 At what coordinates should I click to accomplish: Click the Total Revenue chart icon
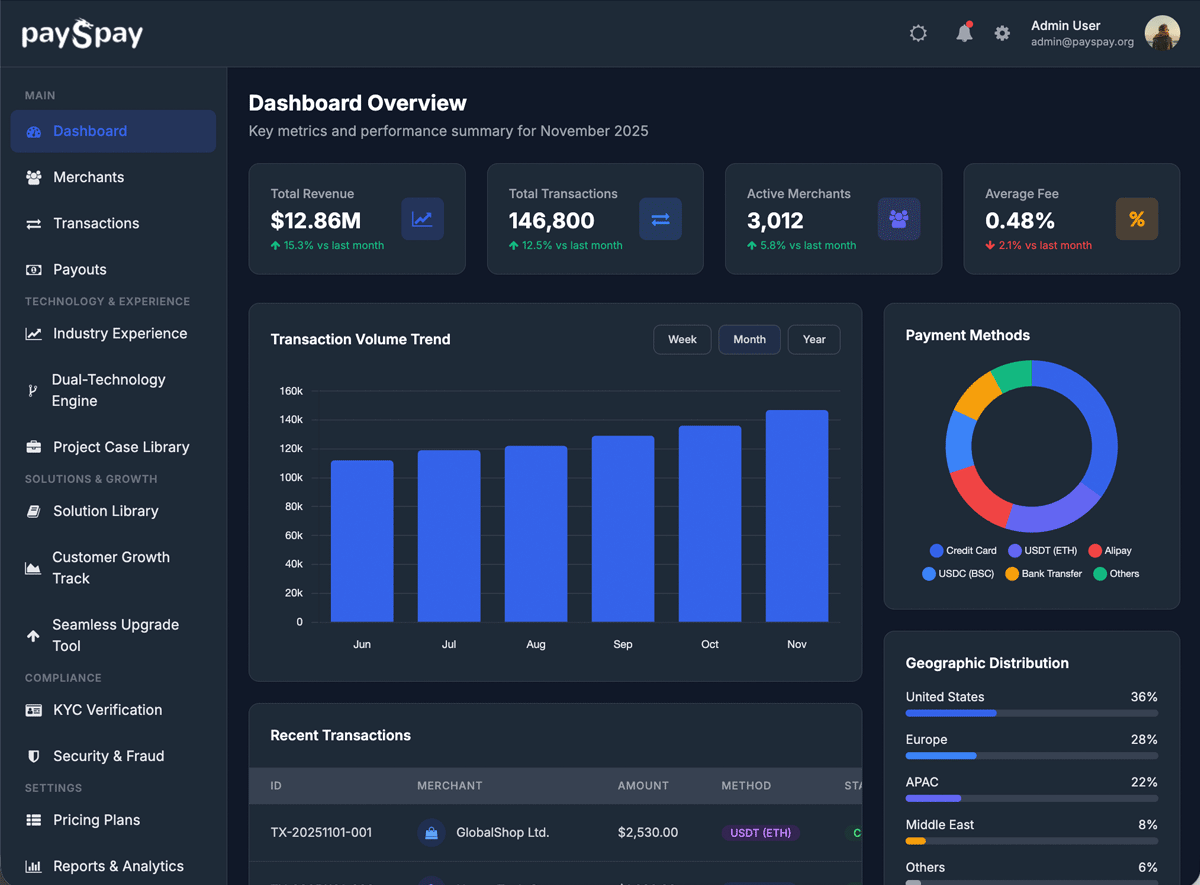pos(422,219)
